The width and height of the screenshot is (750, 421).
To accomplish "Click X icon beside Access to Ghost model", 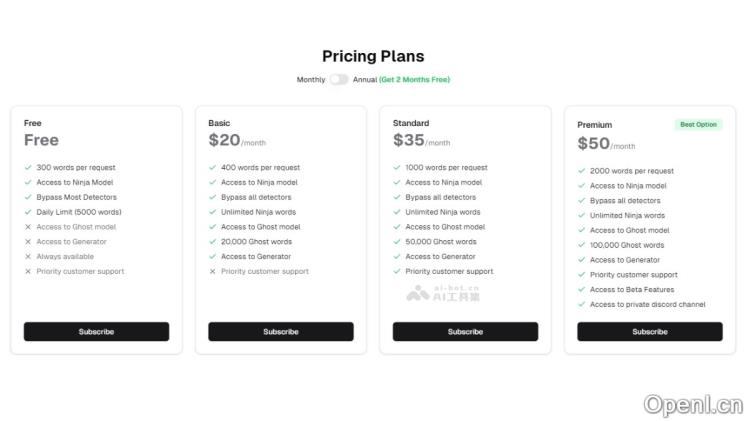I will click(x=28, y=227).
